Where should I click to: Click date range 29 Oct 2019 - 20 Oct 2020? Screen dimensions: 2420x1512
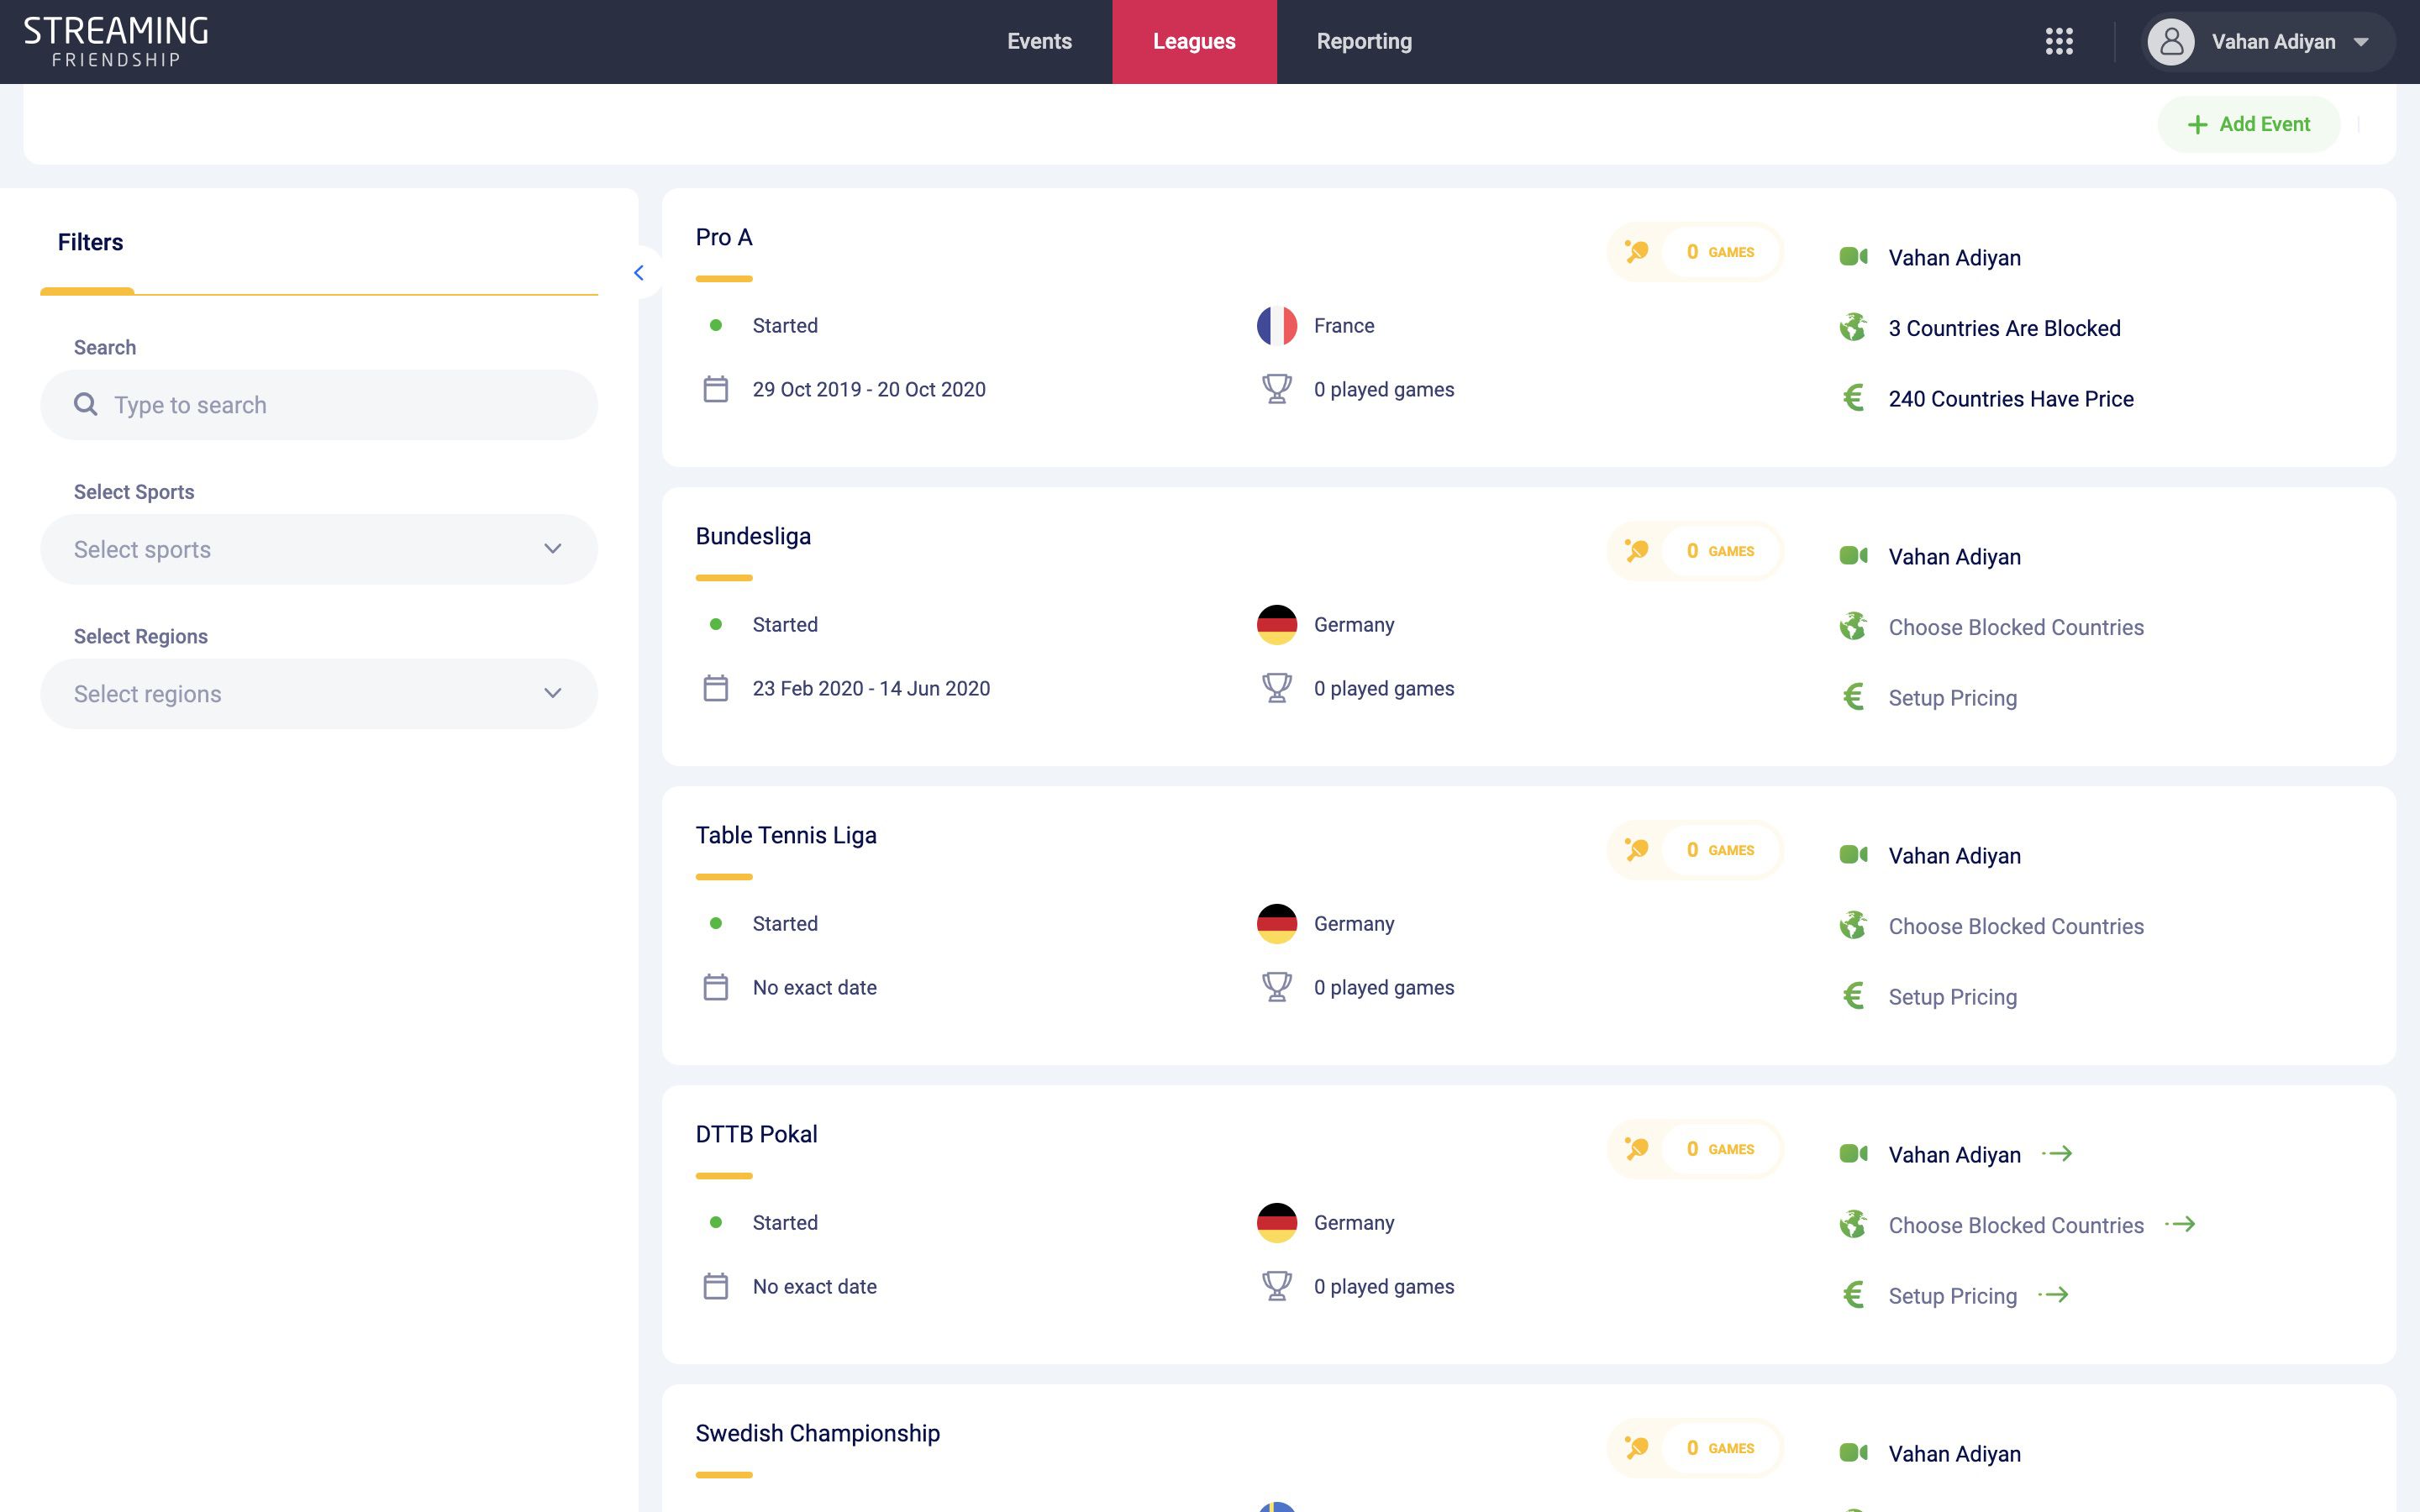pyautogui.click(x=869, y=389)
